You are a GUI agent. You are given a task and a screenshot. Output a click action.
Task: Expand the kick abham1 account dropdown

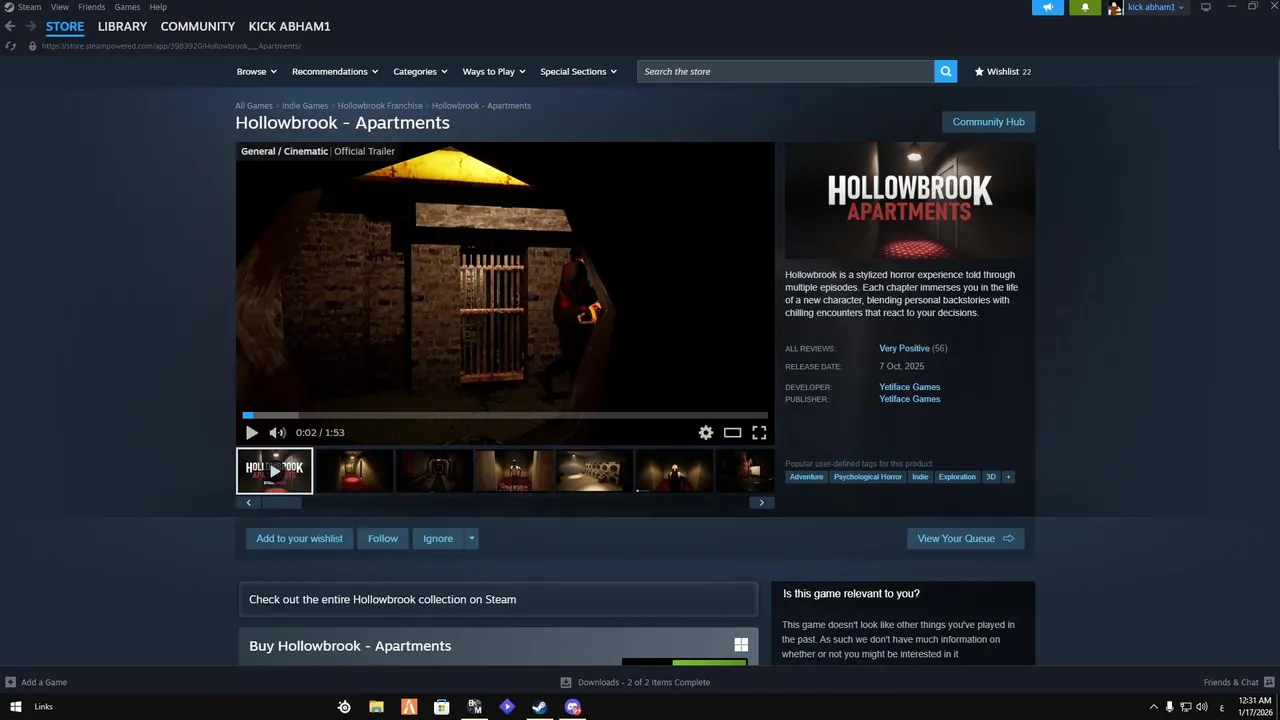pos(1155,7)
